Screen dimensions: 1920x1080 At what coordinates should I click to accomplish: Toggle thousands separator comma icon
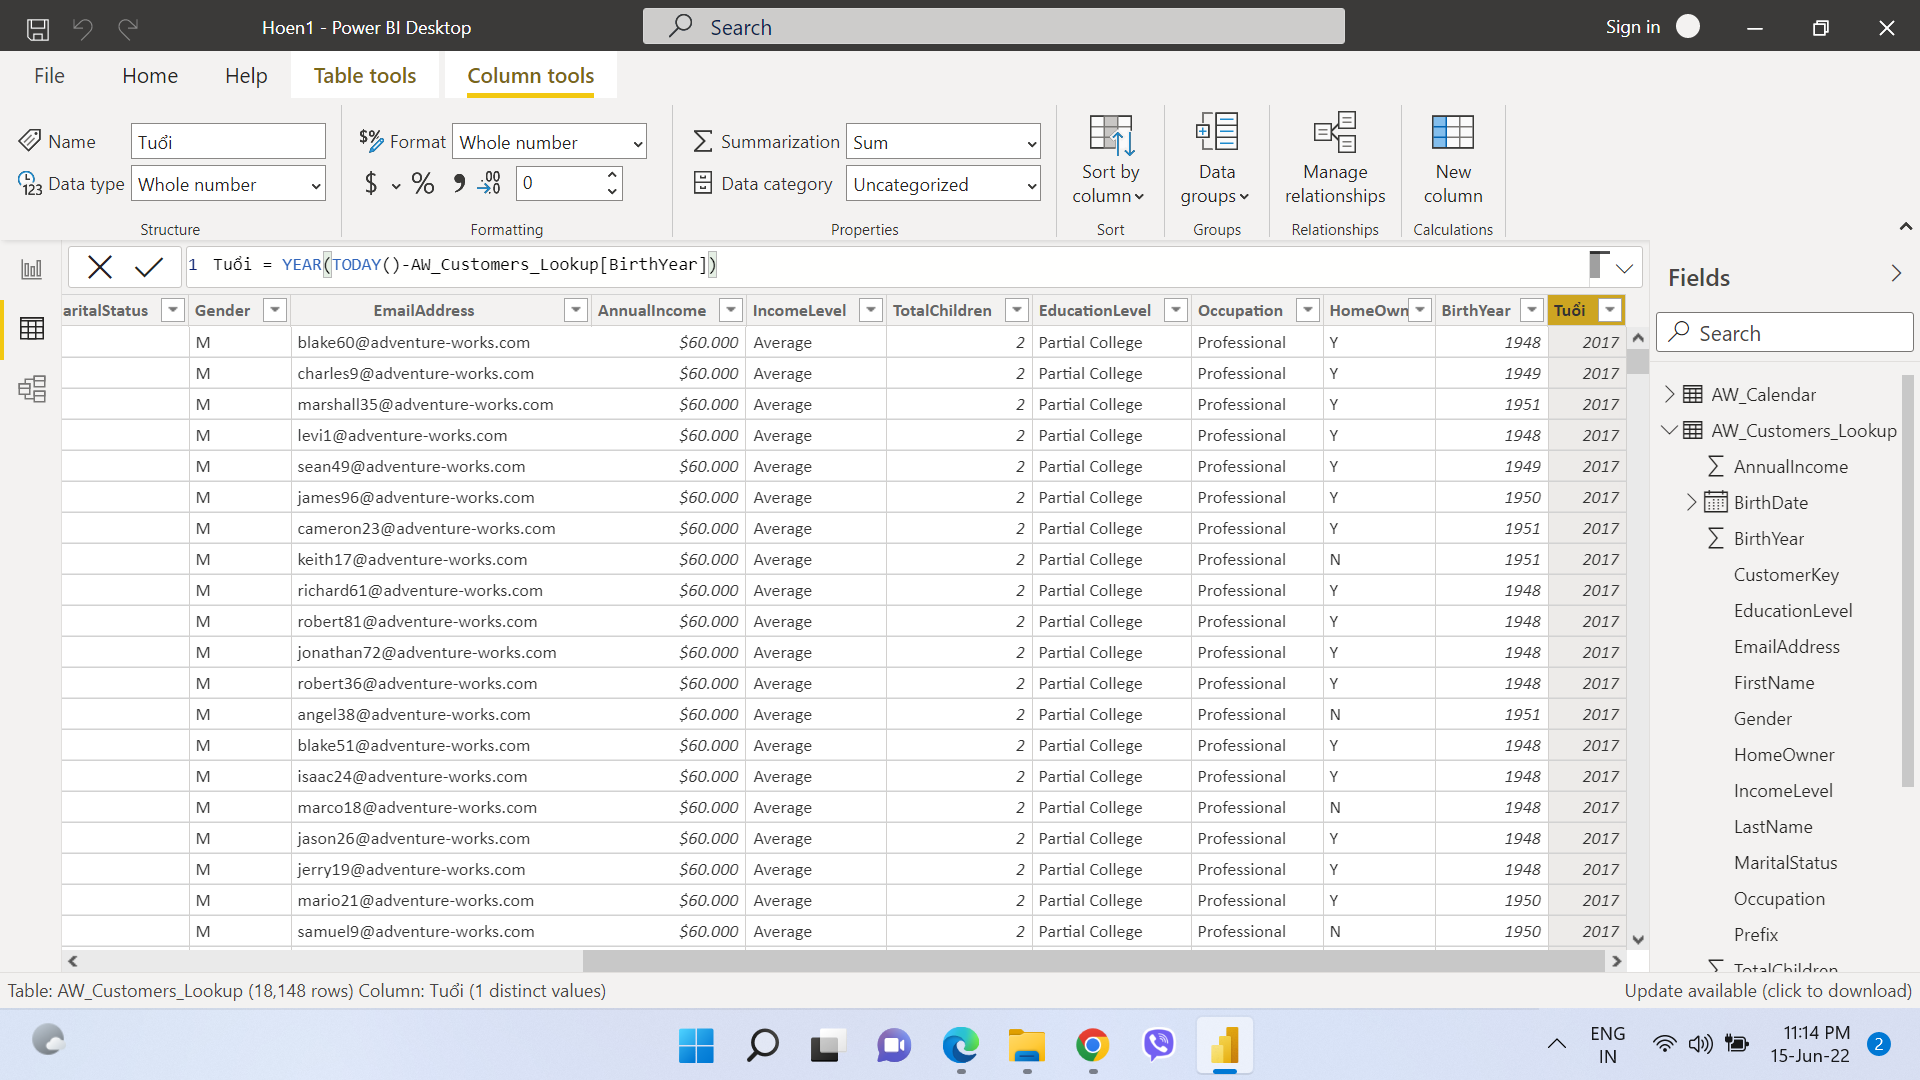point(459,184)
